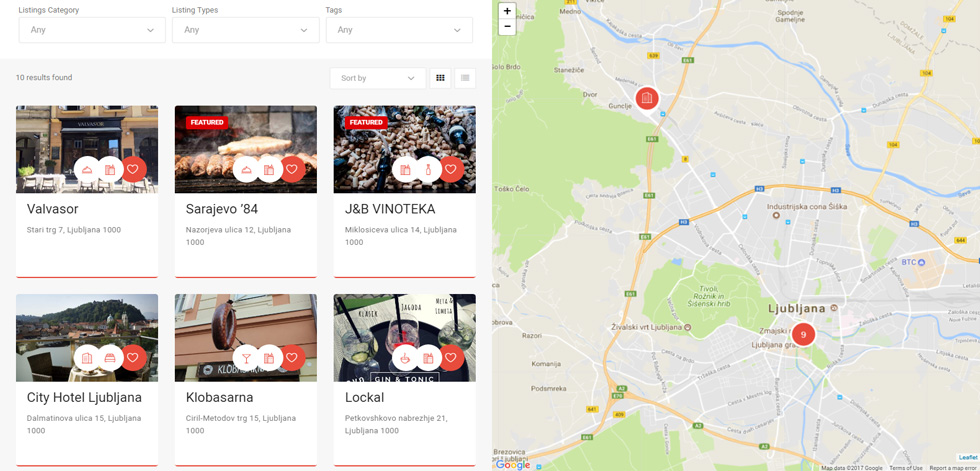Click the BTC label on the map
This screenshot has width=980, height=471.
908,262
